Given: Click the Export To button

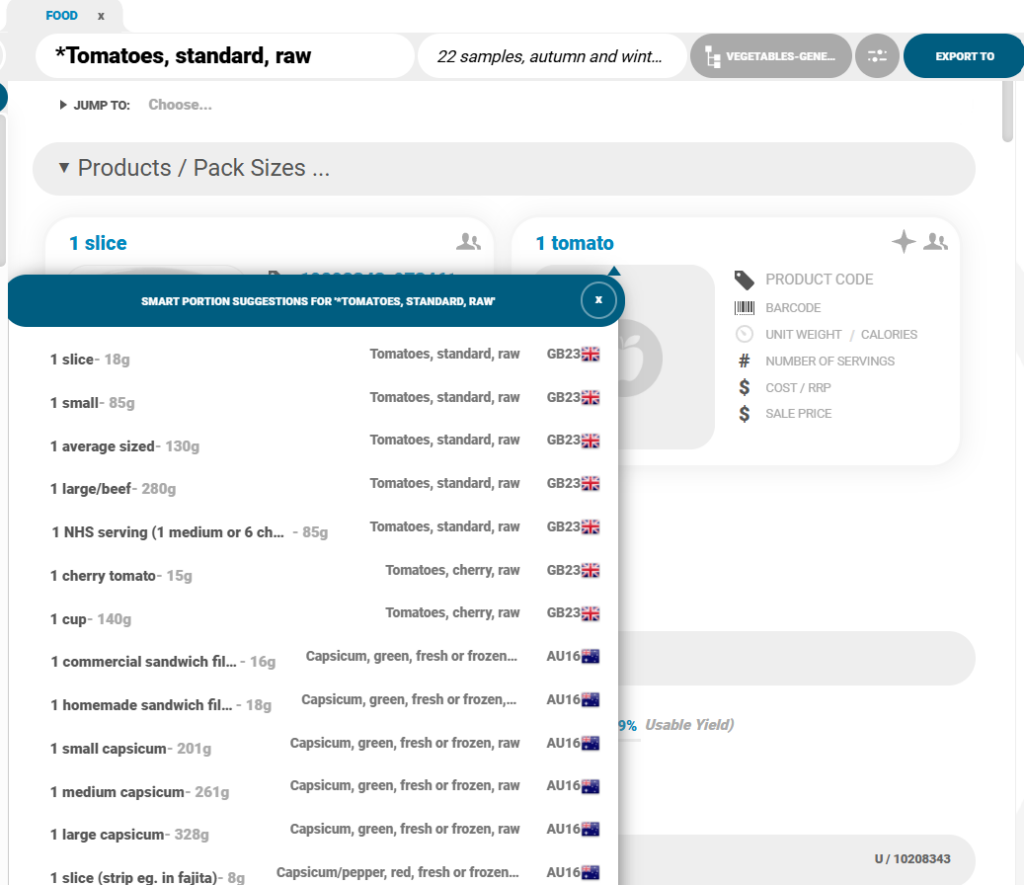Looking at the screenshot, I should tap(964, 56).
